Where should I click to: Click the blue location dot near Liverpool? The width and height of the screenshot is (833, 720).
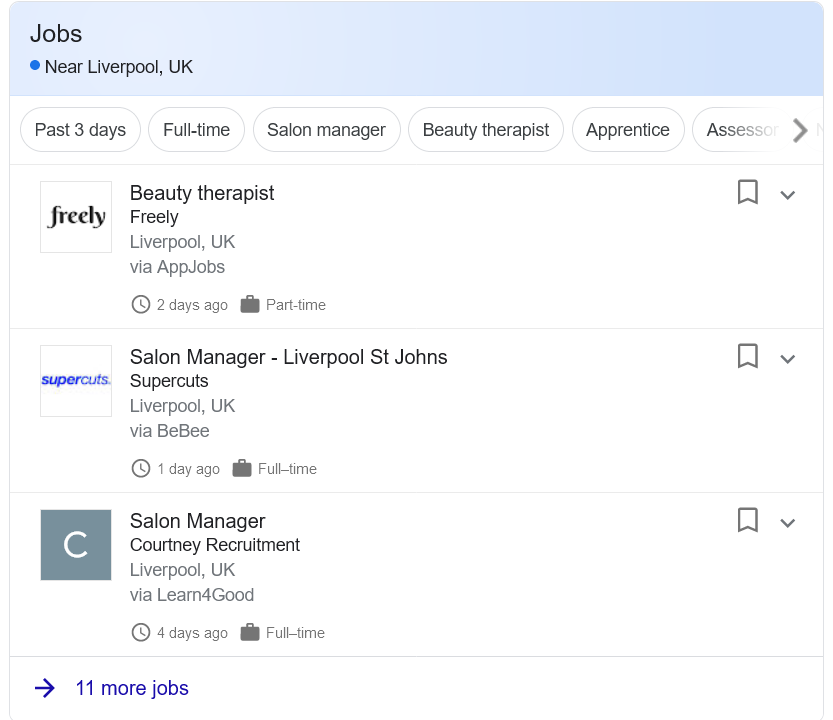[35, 65]
